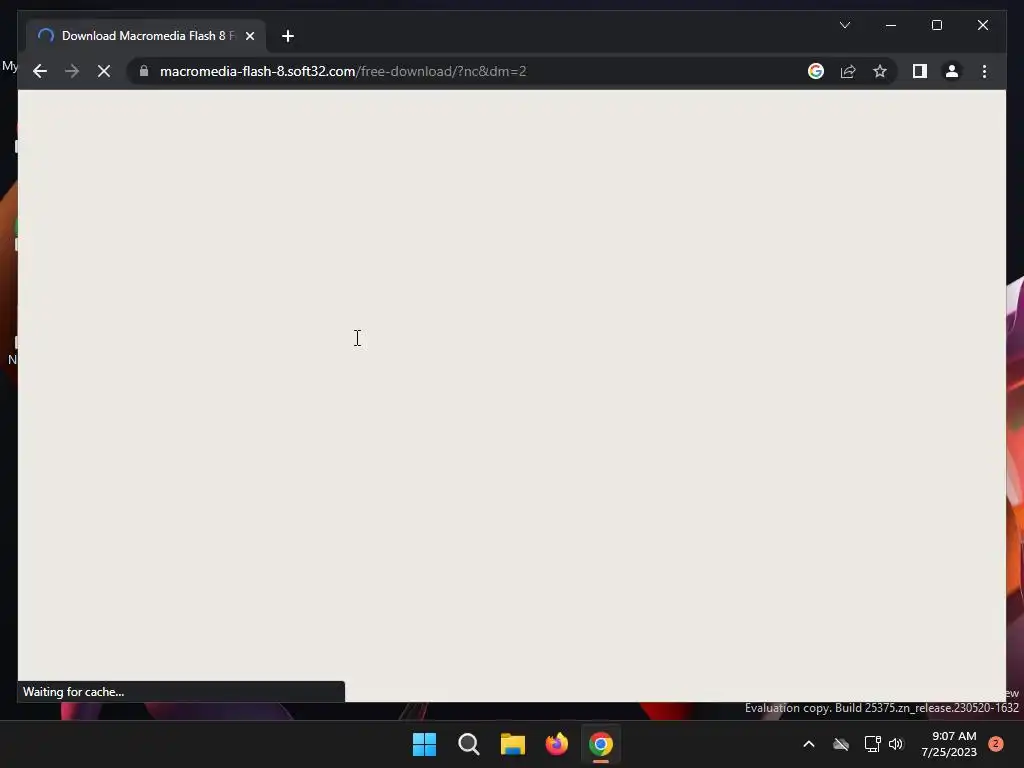
Task: Toggle Chrome side panel
Action: click(x=920, y=71)
